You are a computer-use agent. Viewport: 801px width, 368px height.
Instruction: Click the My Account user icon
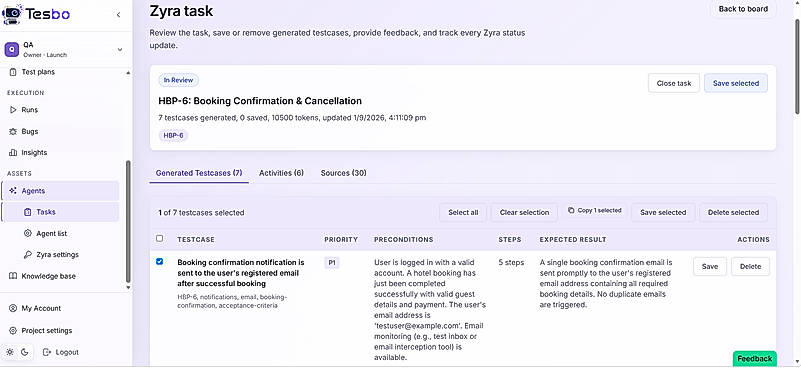13,308
